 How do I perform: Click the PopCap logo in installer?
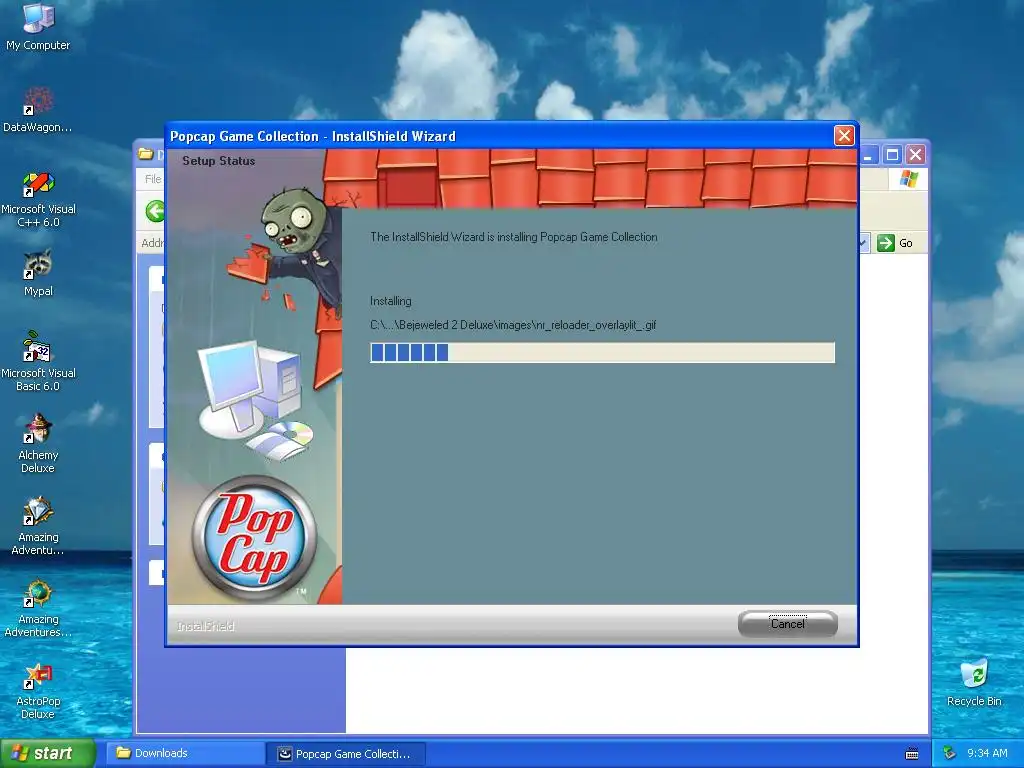click(253, 538)
